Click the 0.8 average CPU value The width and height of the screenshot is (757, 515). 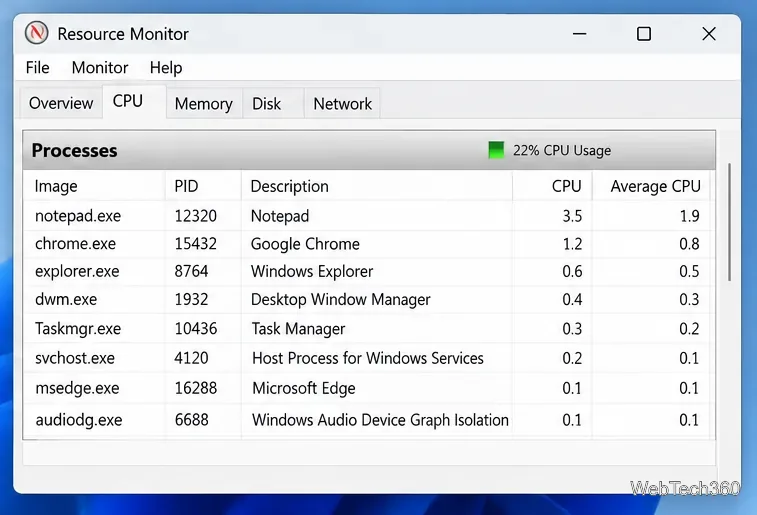(x=689, y=244)
